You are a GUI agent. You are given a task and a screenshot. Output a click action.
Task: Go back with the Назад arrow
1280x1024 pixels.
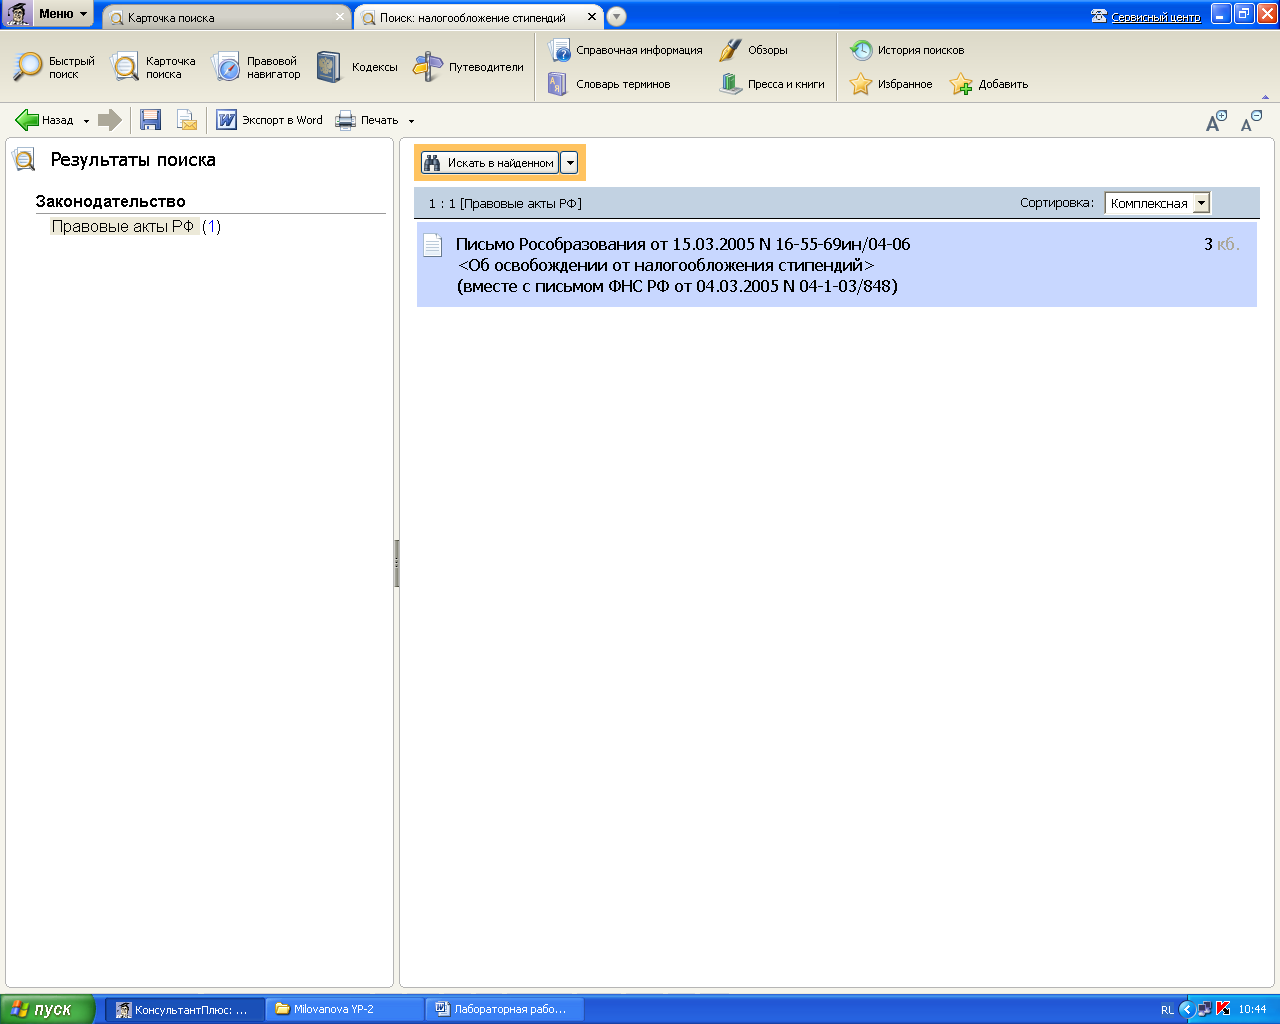(44, 120)
